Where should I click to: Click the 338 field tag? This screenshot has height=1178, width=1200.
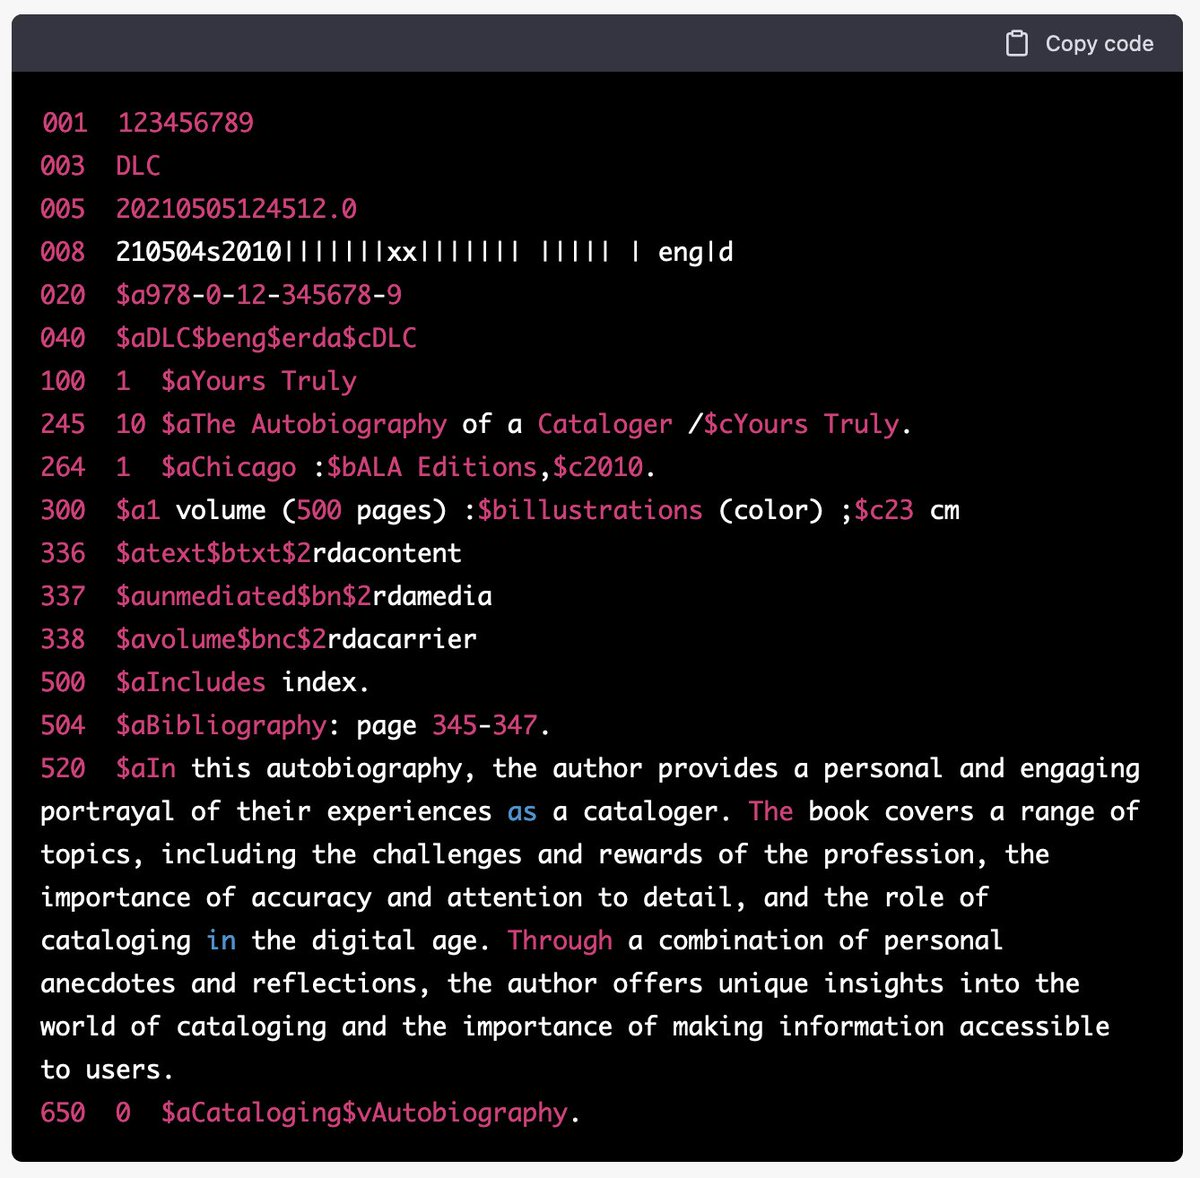click(64, 639)
